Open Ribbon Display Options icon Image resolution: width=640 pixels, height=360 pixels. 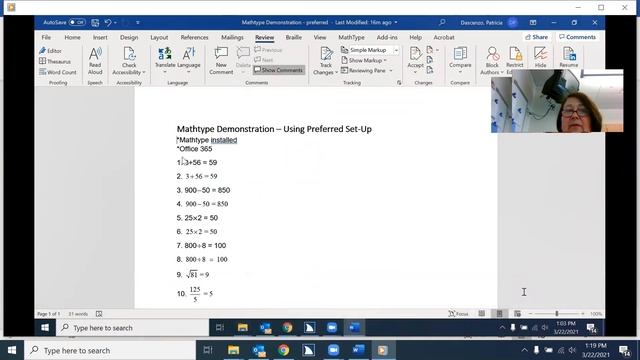(x=533, y=22)
